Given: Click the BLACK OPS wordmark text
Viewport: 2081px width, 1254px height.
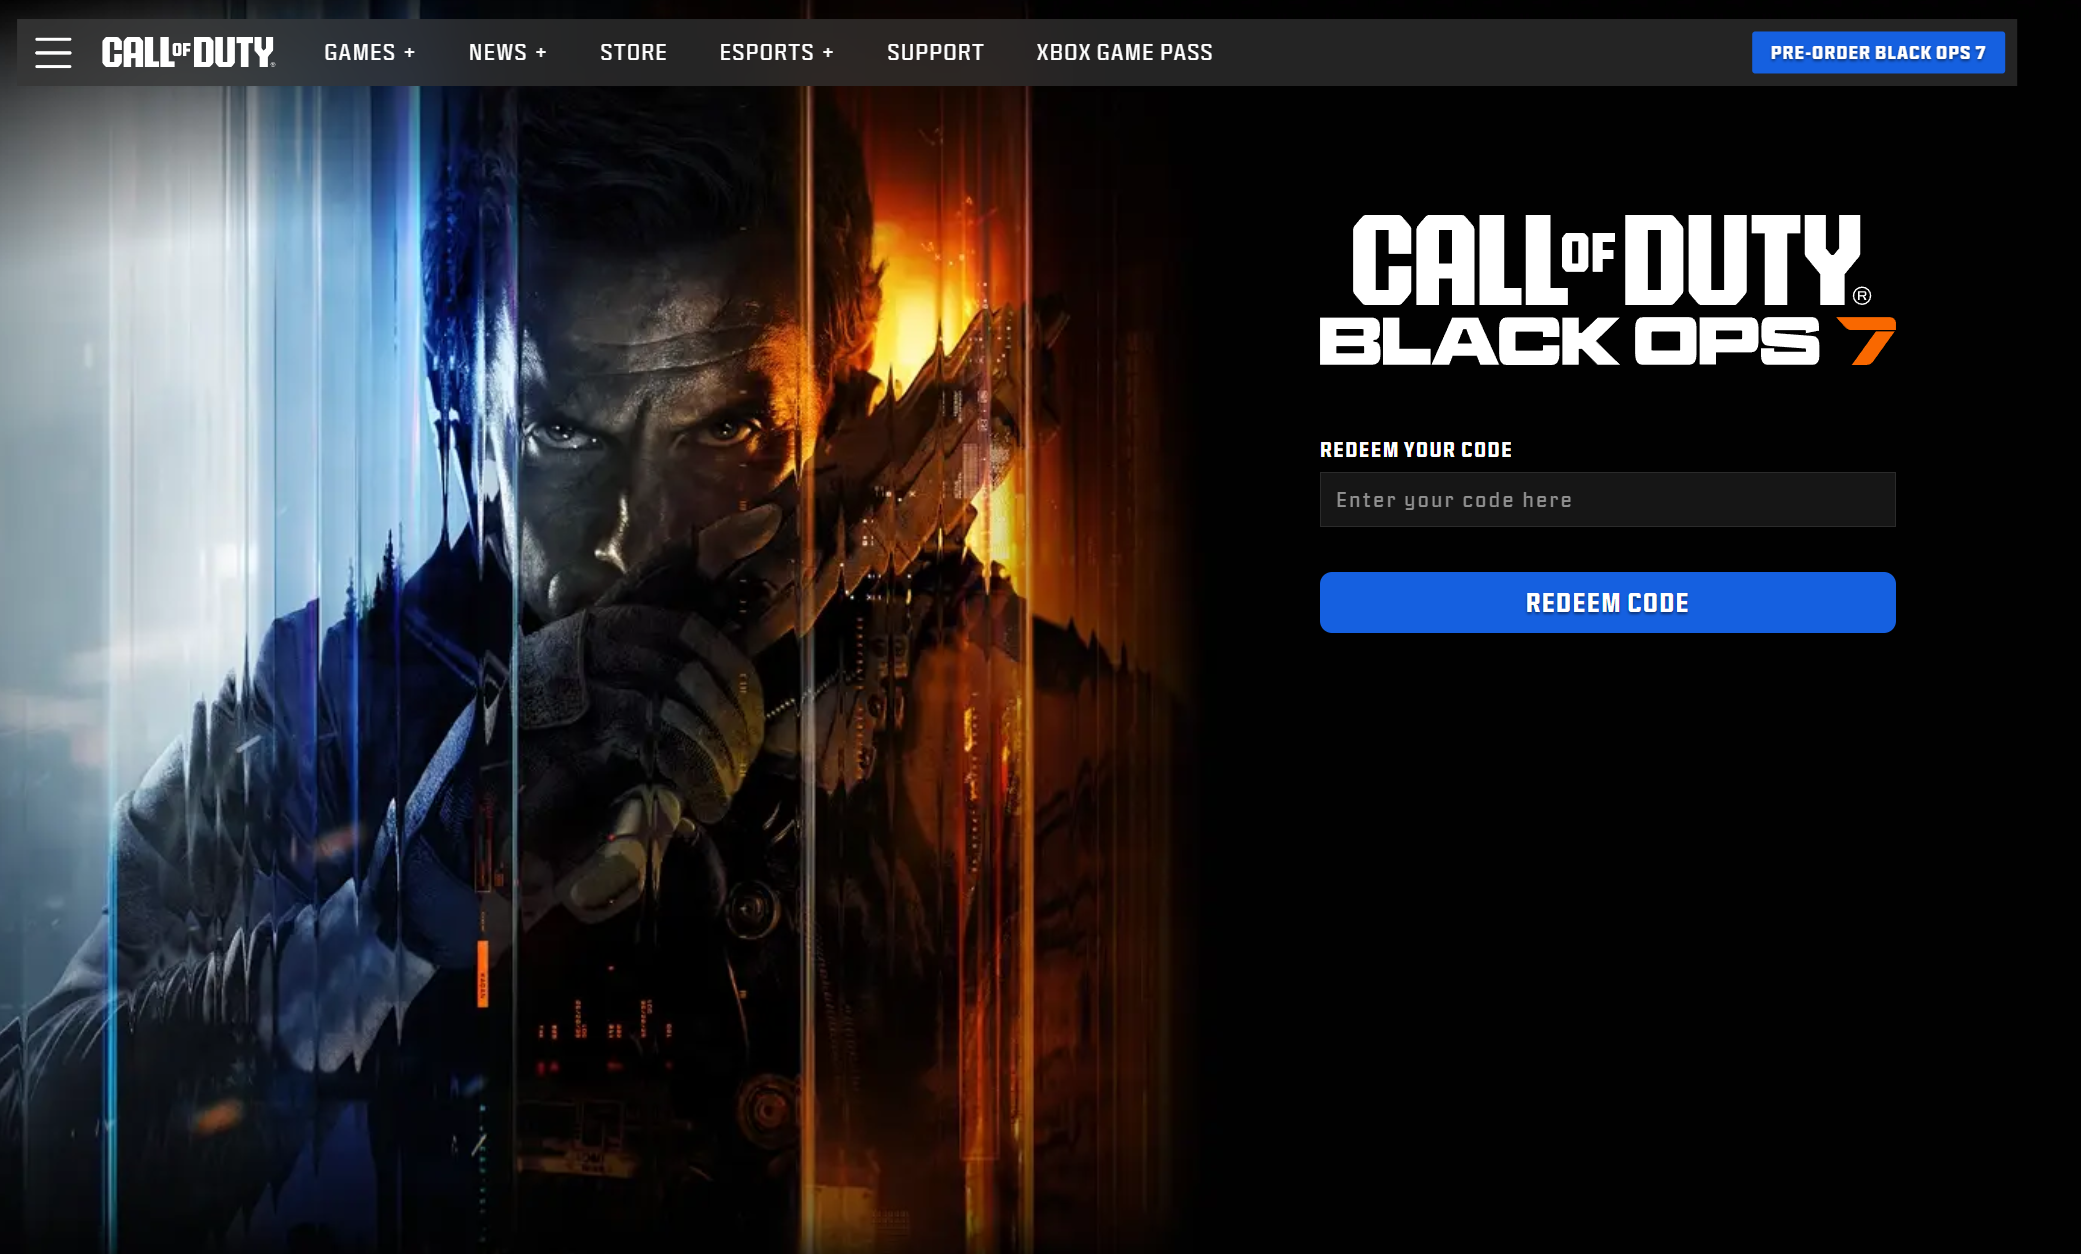Looking at the screenshot, I should 1568,342.
